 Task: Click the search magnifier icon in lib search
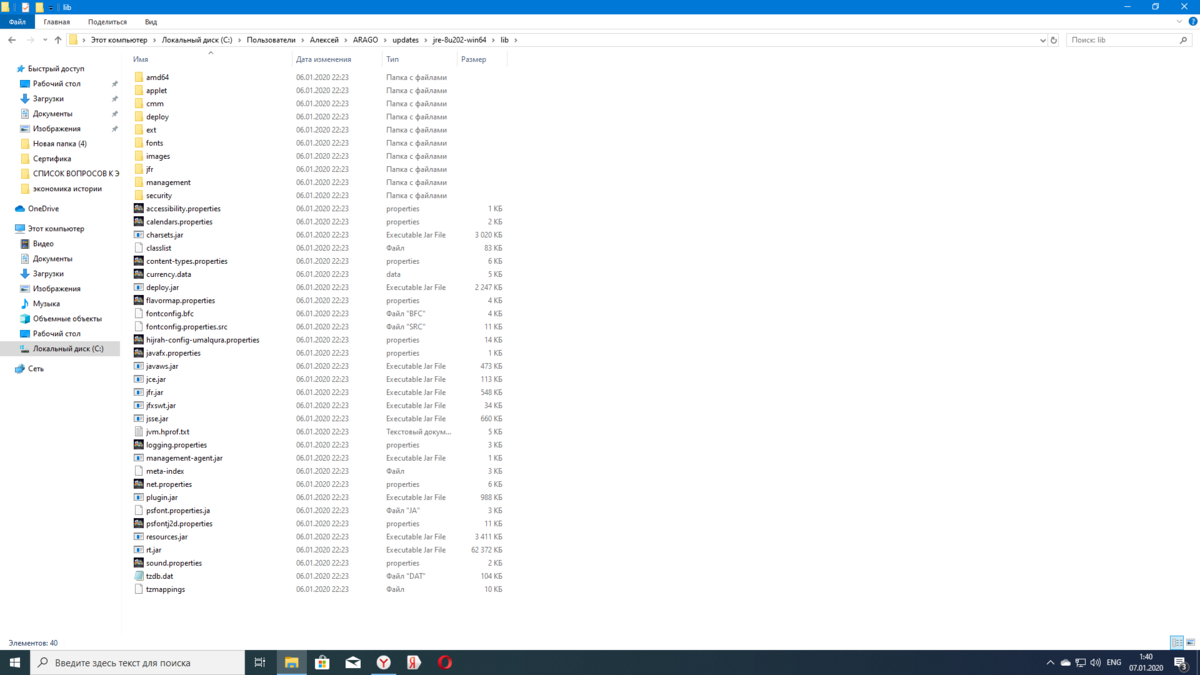pyautogui.click(x=1184, y=40)
